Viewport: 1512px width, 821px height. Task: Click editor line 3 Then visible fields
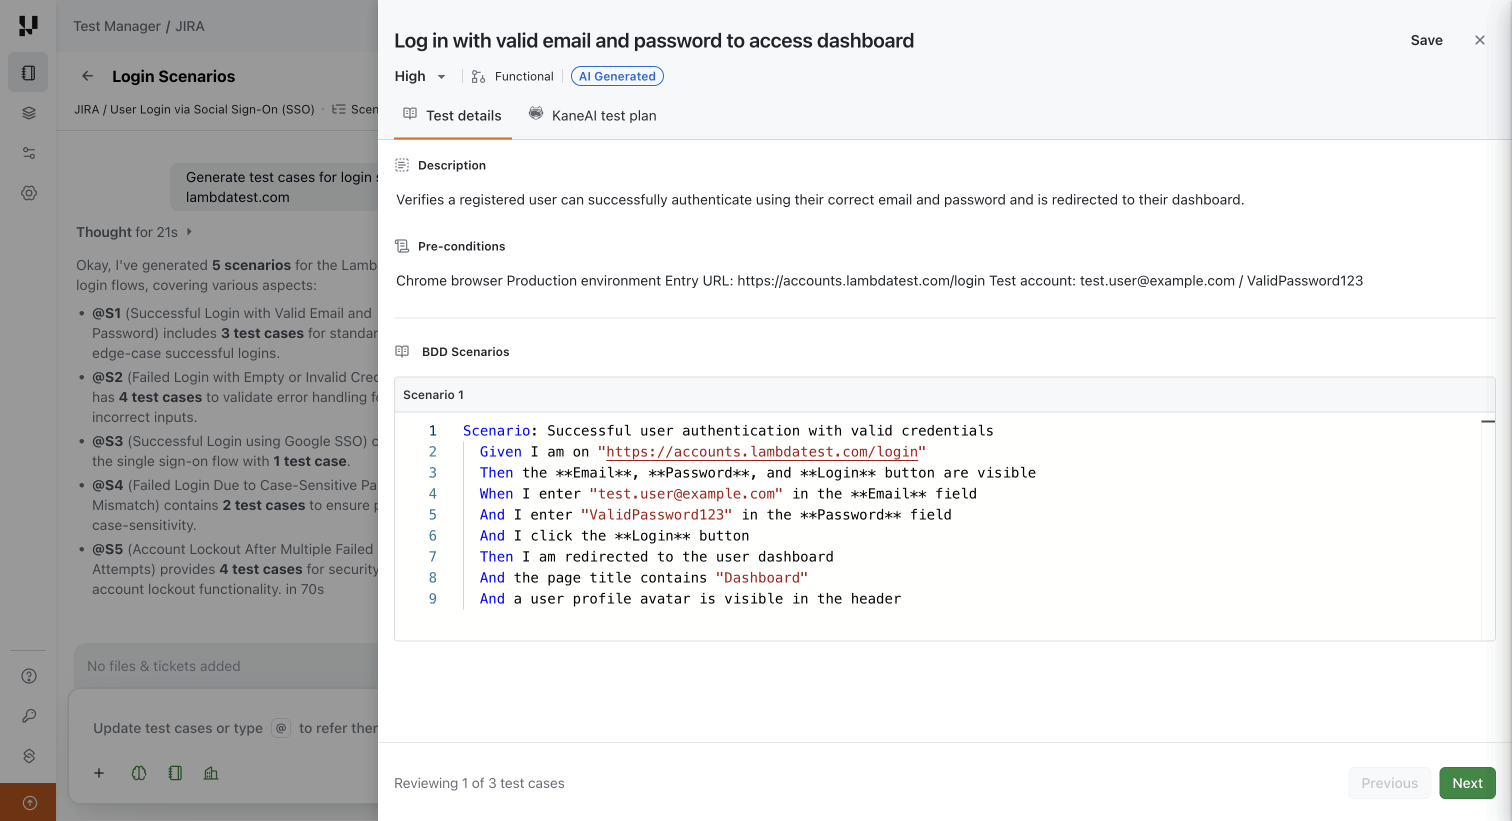tap(757, 473)
